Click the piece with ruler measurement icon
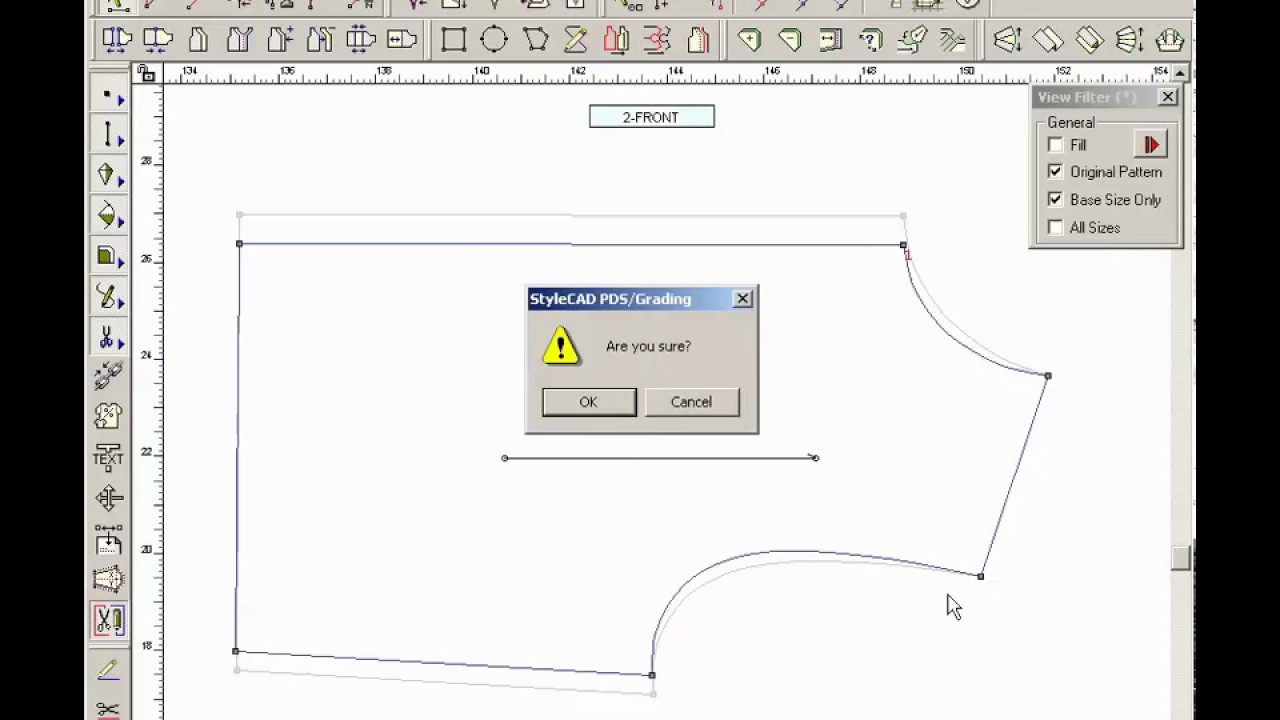 (x=830, y=40)
